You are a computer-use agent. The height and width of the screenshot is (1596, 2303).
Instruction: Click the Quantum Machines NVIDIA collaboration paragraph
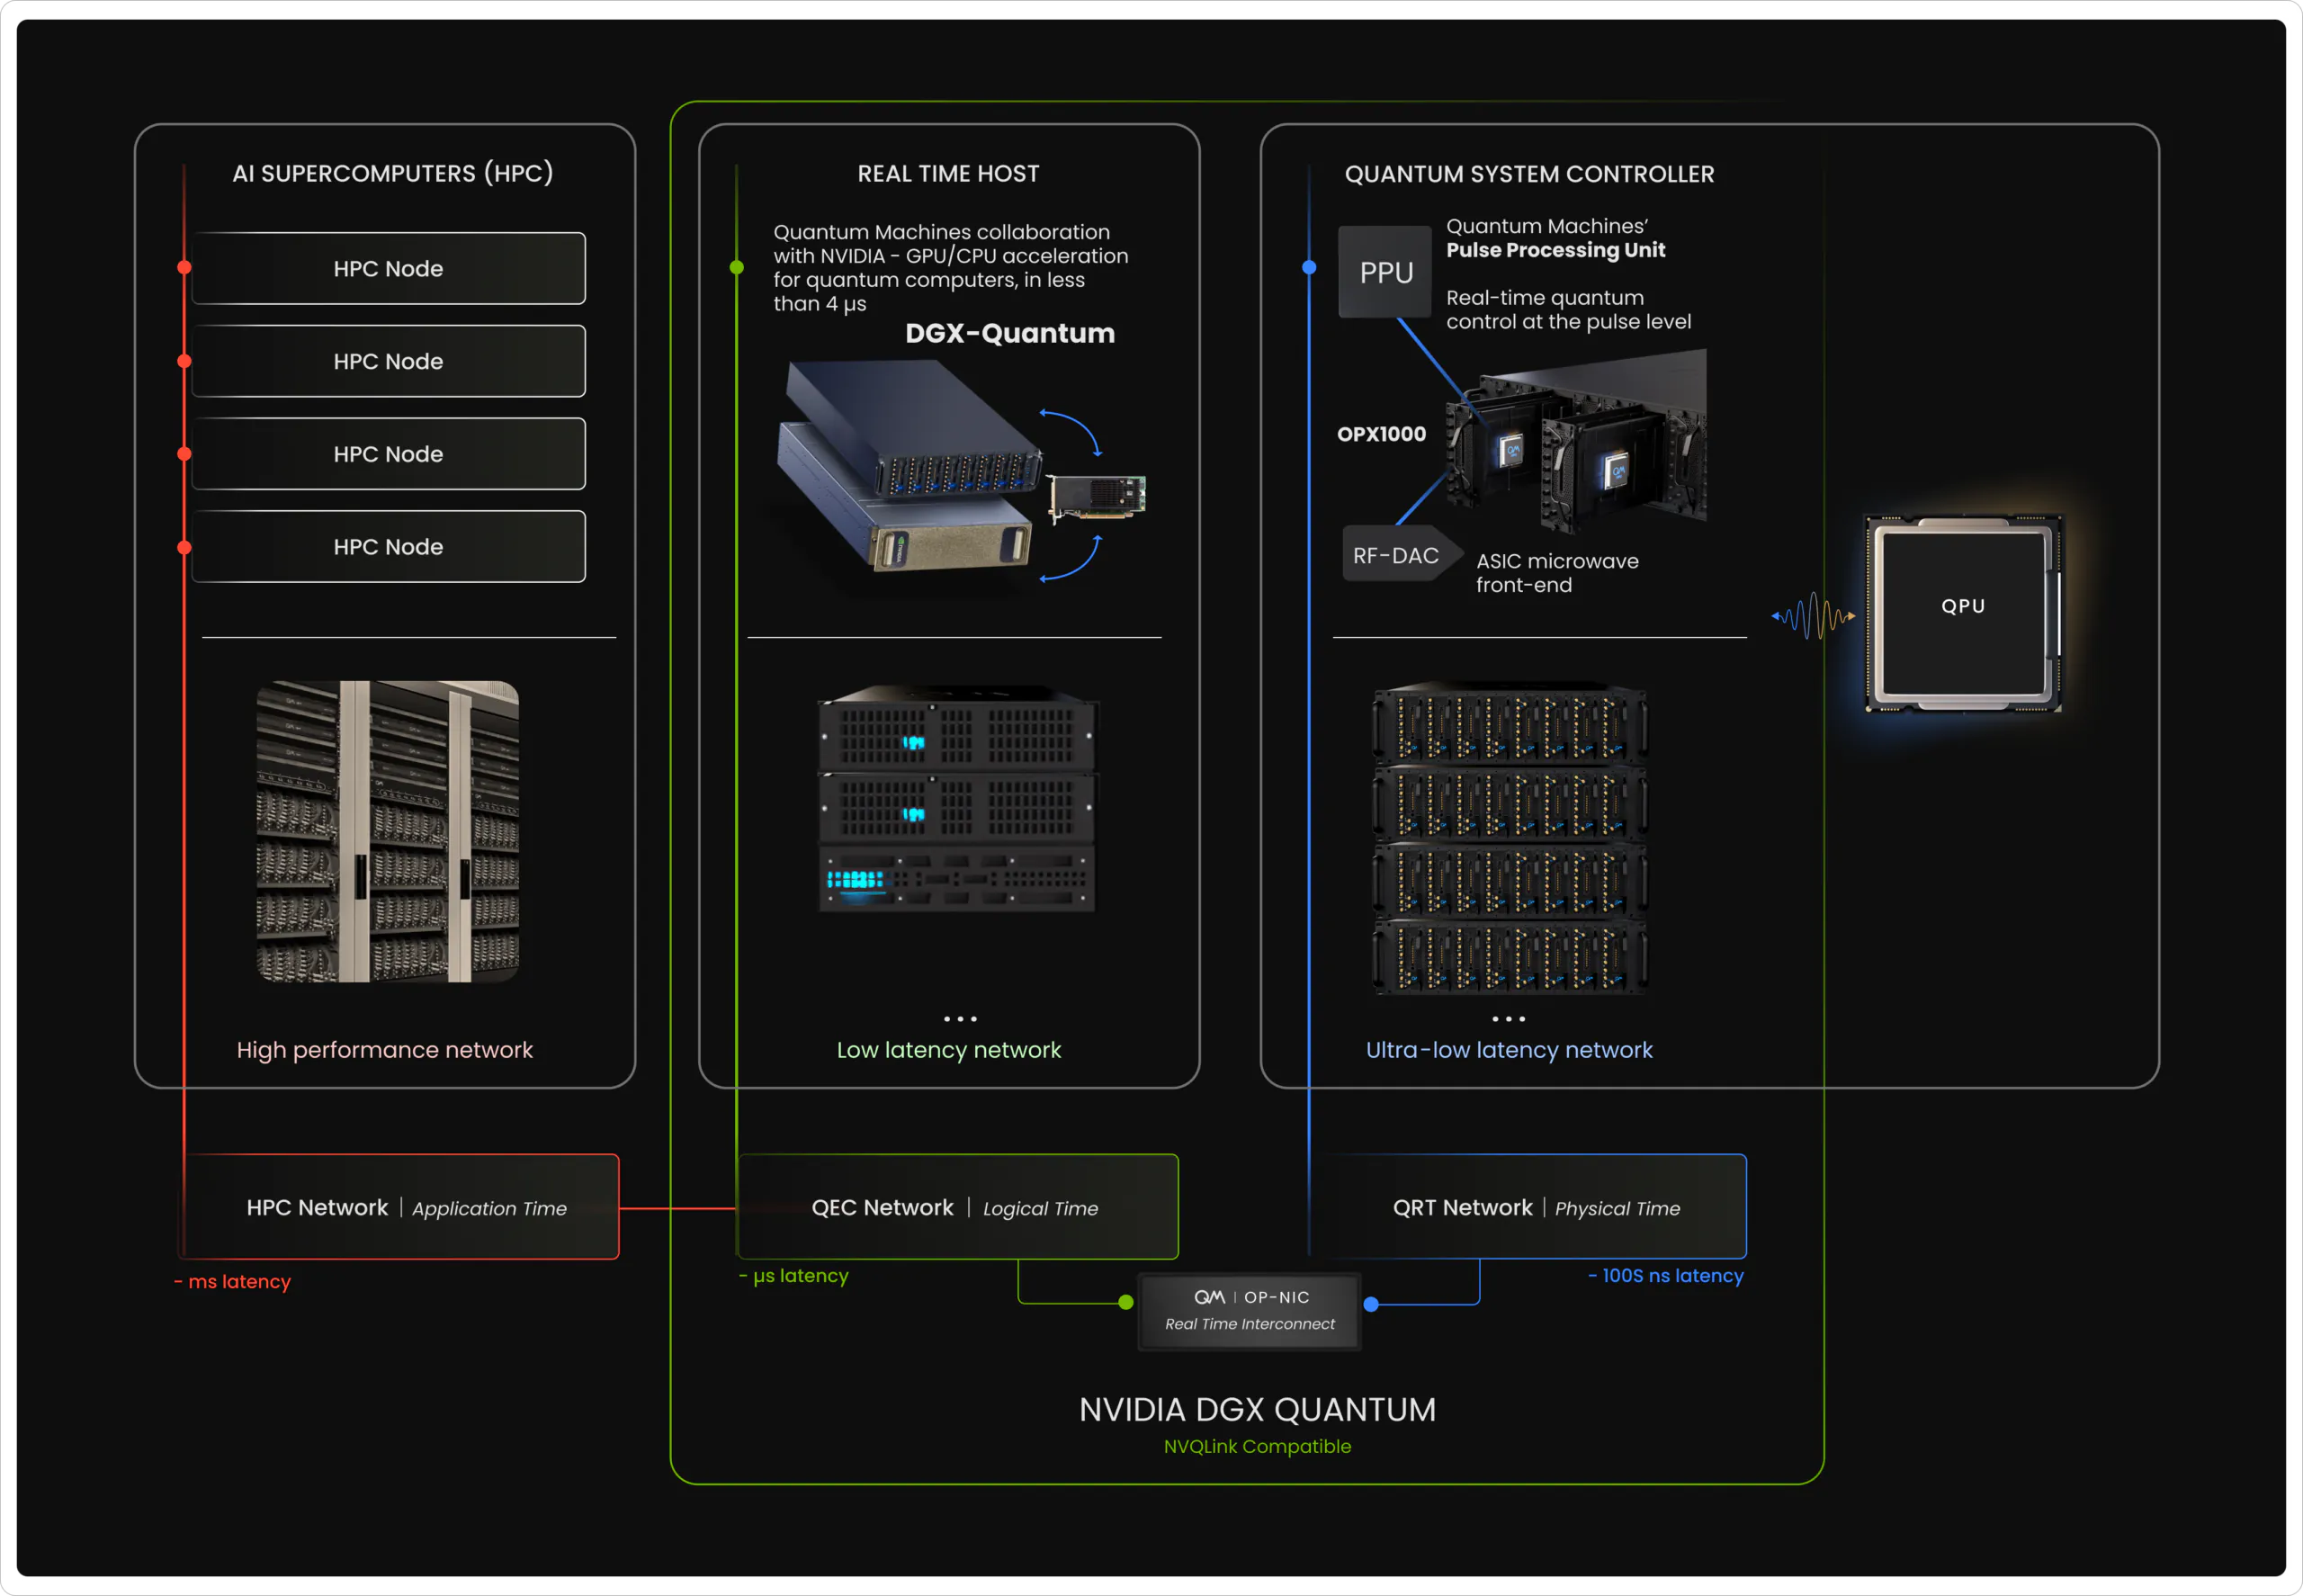[950, 268]
